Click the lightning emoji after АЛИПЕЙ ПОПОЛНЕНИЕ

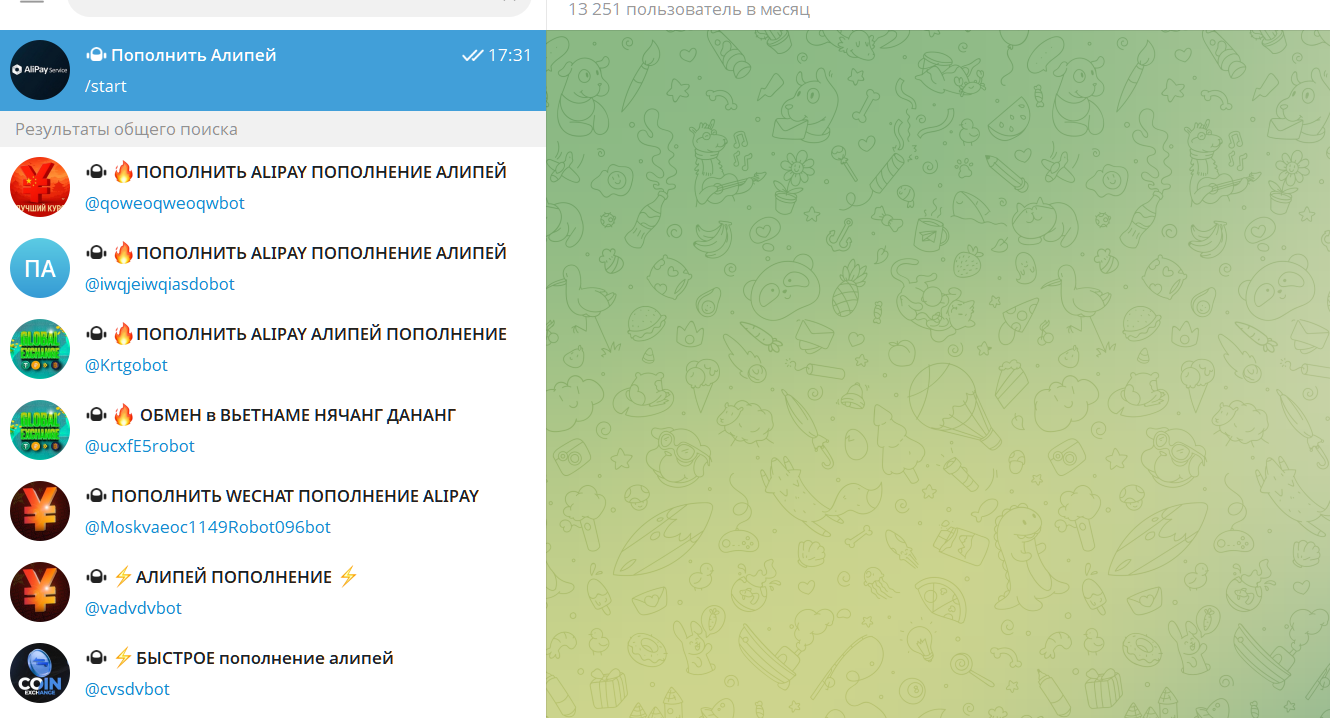point(348,577)
